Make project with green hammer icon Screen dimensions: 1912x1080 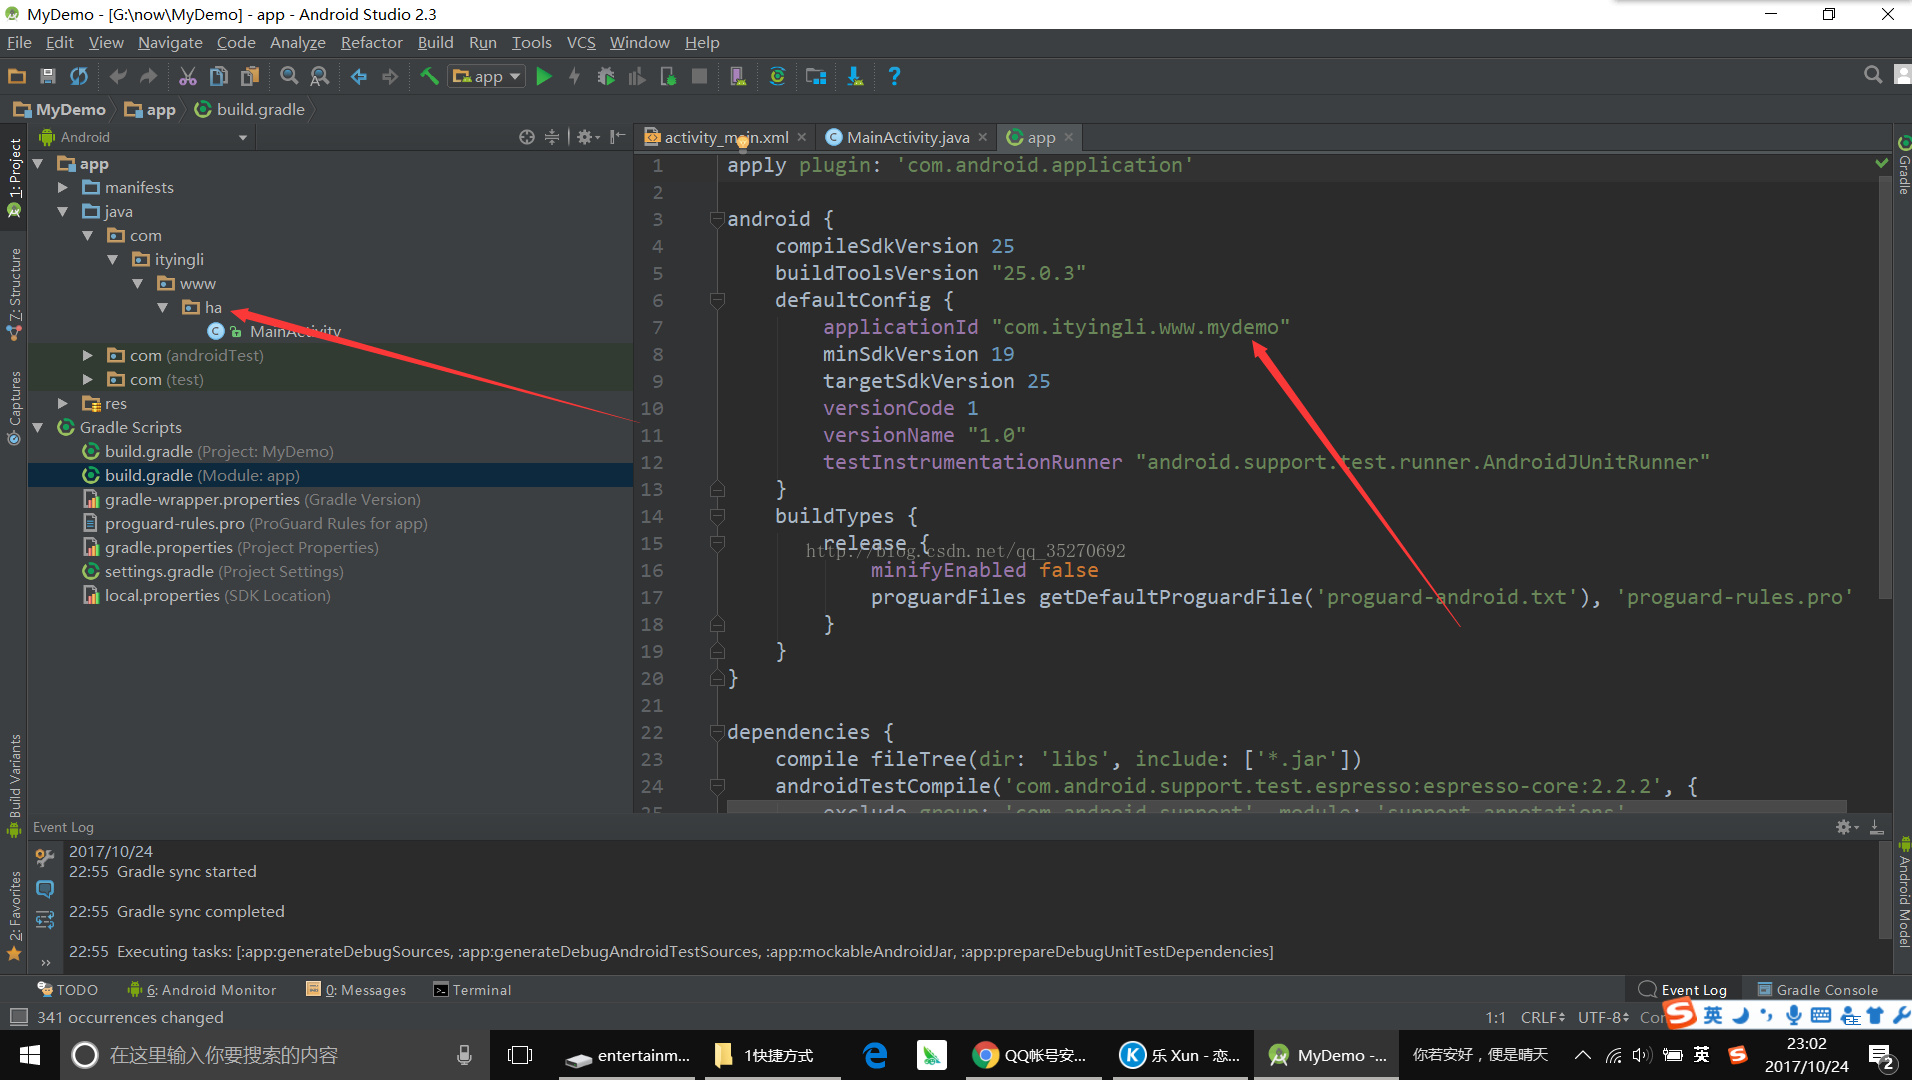click(429, 76)
